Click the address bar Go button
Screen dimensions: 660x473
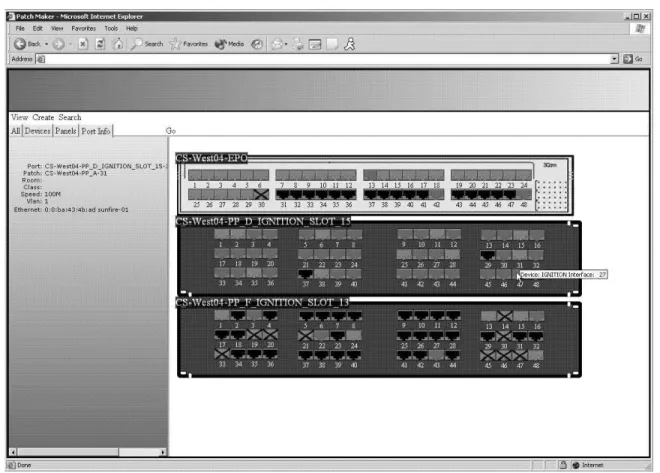633,59
